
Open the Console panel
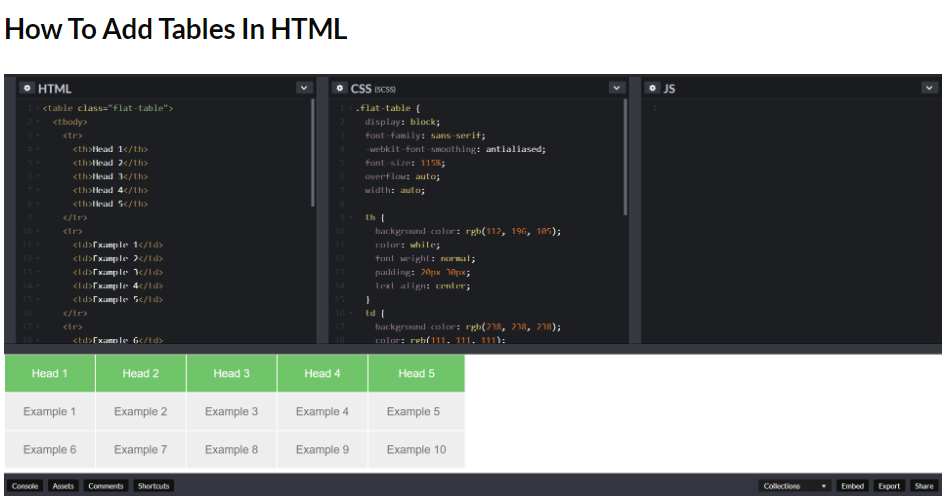point(25,486)
